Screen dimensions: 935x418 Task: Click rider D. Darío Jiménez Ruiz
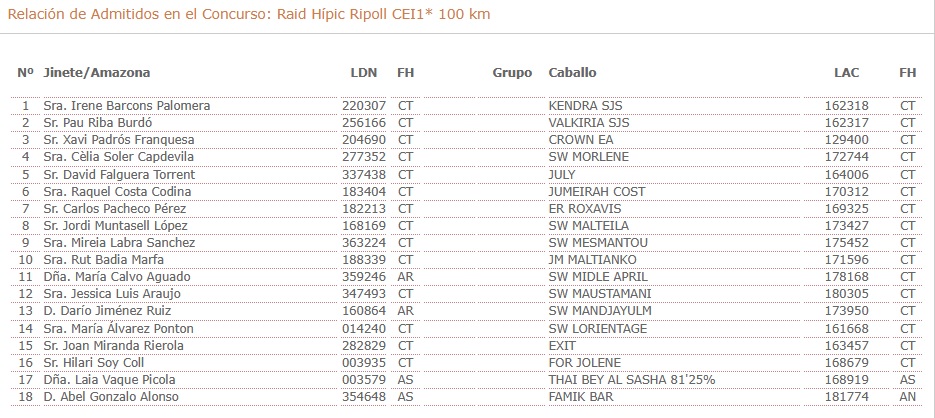pos(107,311)
